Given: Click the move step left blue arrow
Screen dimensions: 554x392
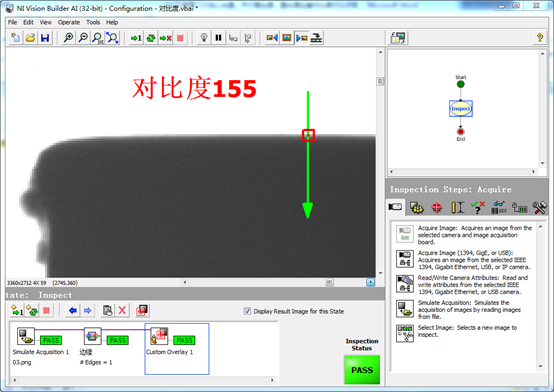Looking at the screenshot, I should click(x=73, y=311).
